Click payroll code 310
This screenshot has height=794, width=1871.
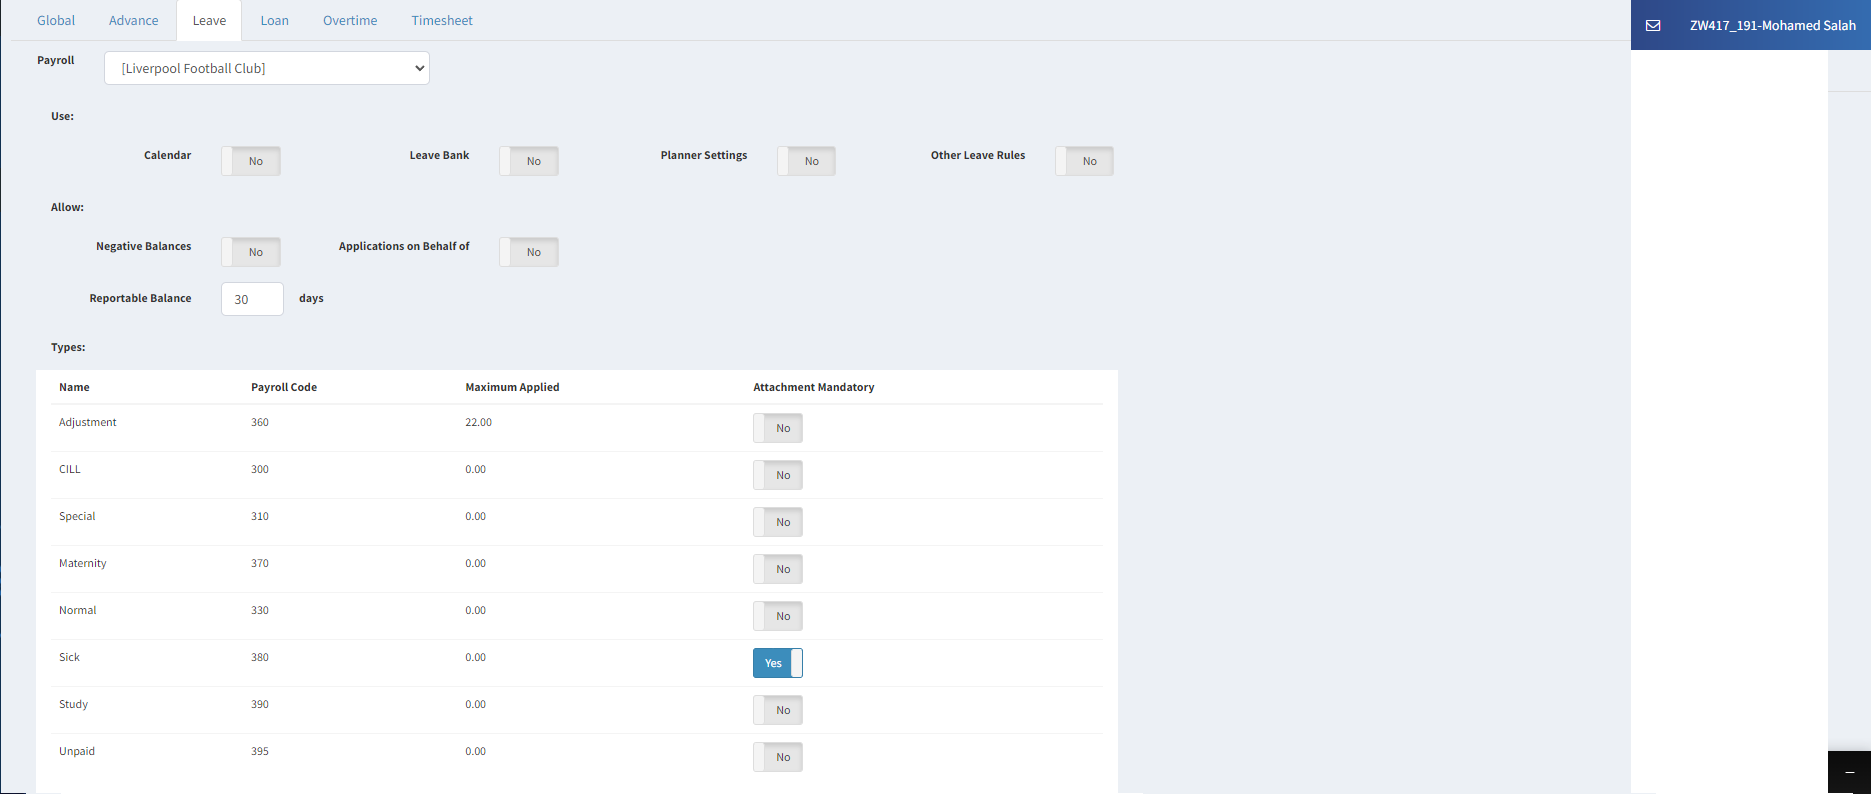[x=260, y=516]
